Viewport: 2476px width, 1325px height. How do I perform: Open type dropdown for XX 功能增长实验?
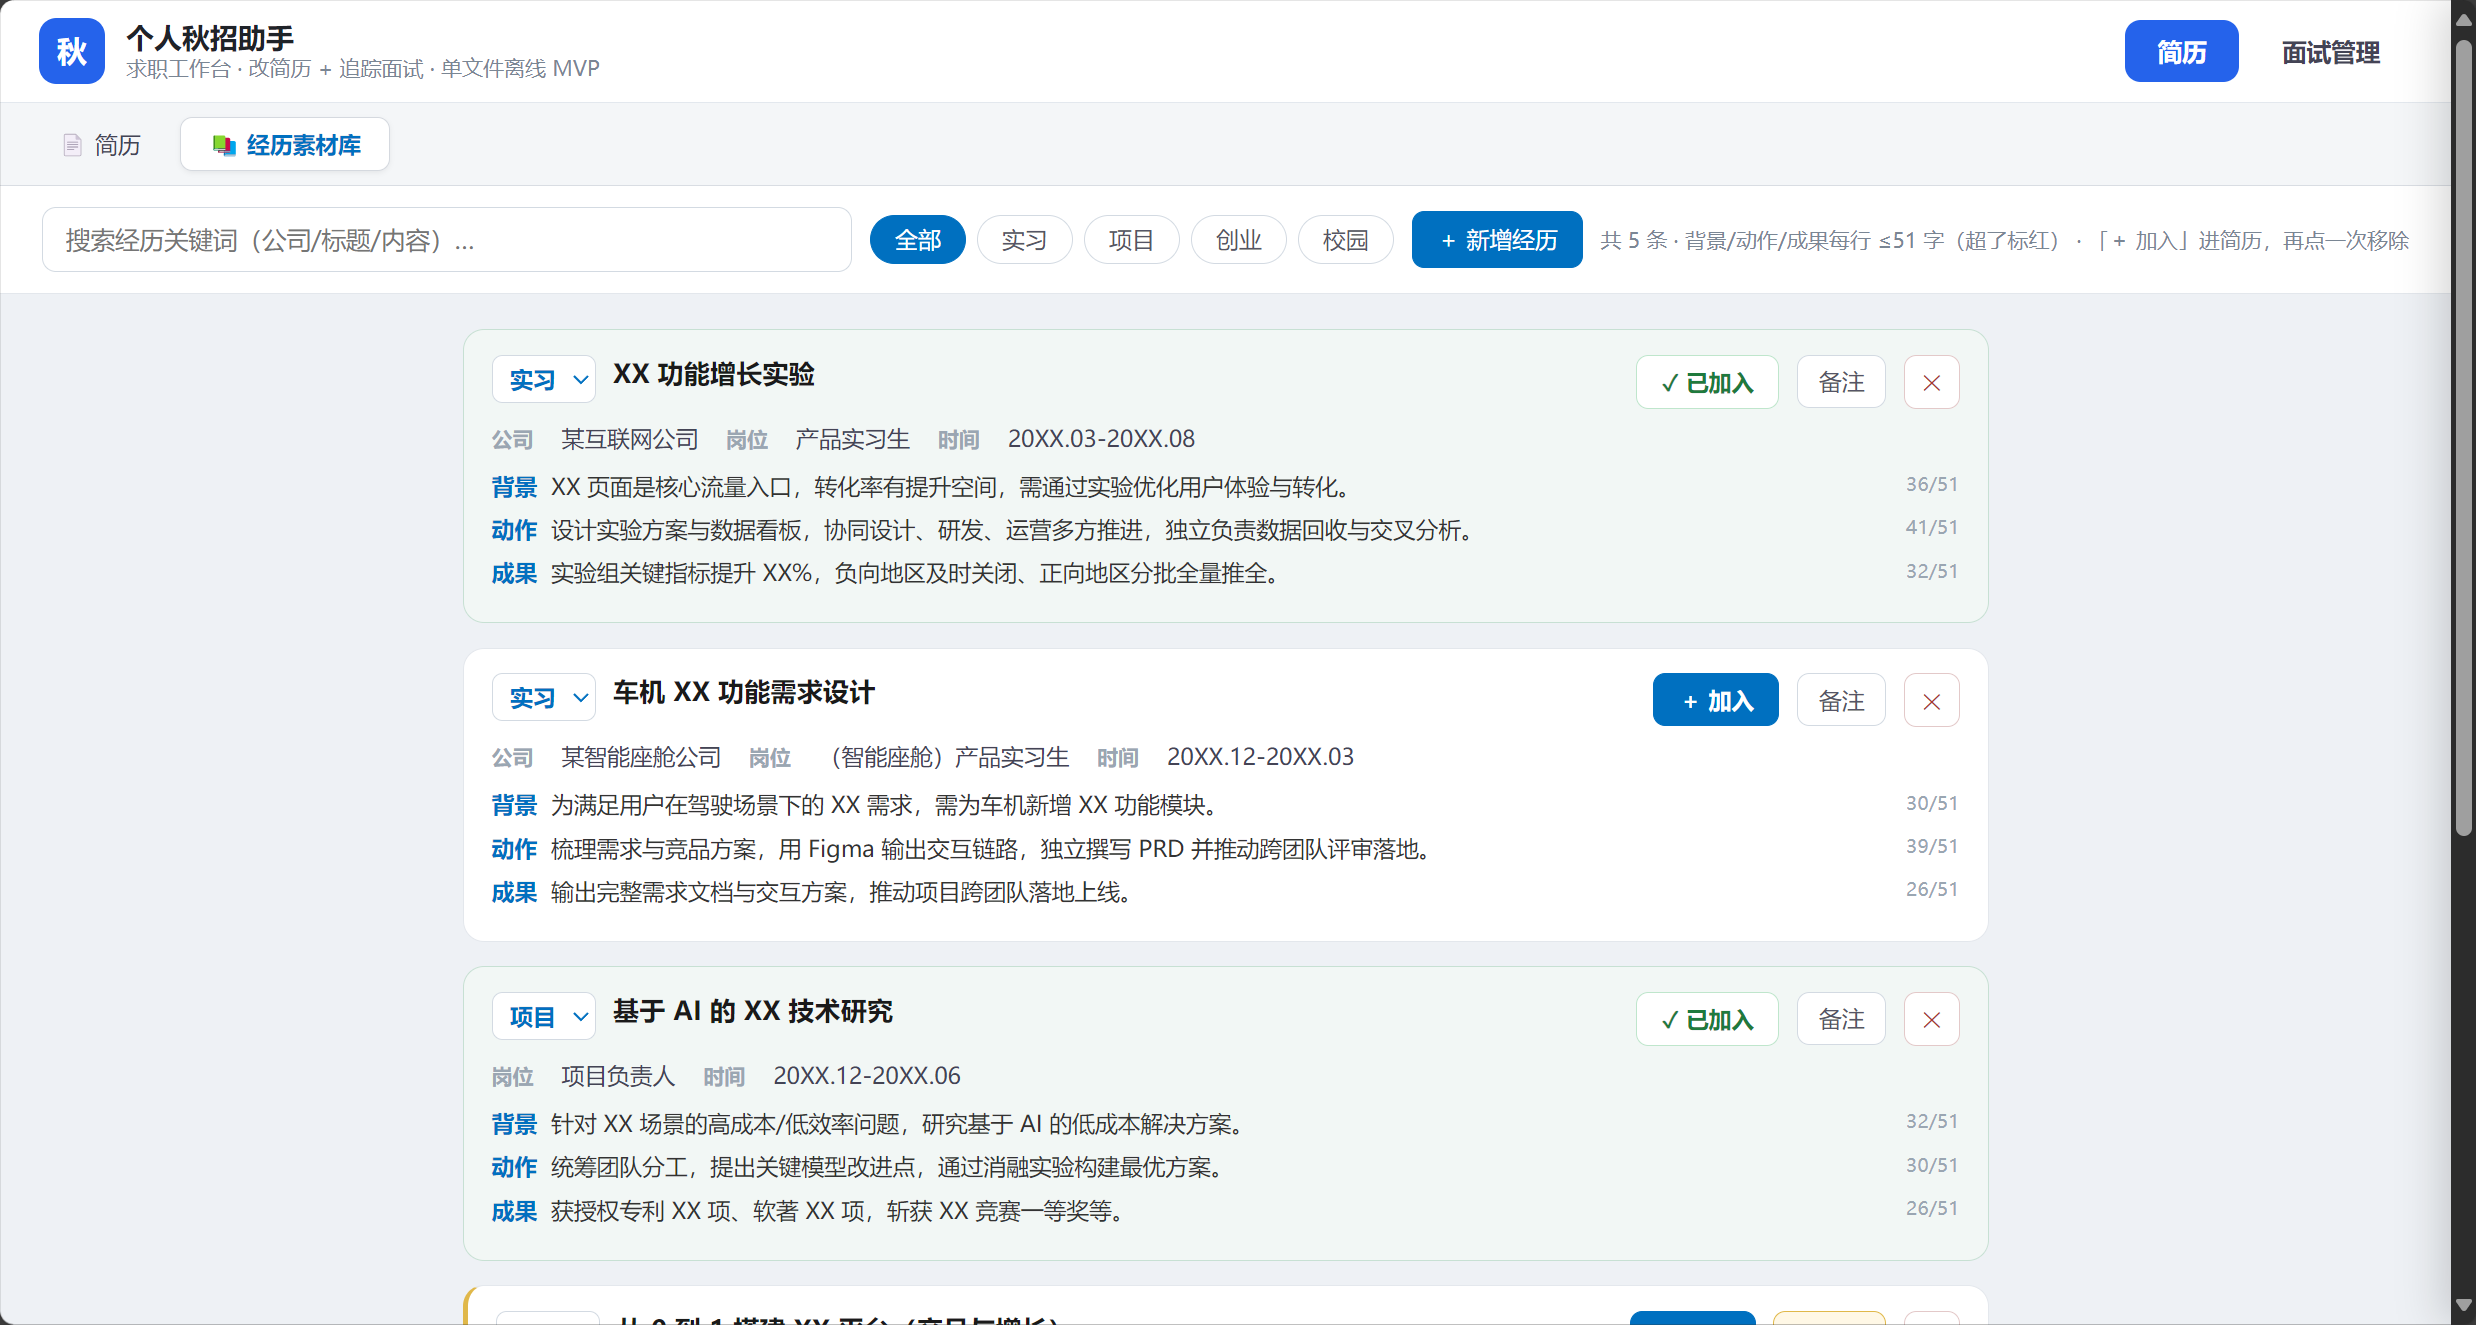coord(544,380)
